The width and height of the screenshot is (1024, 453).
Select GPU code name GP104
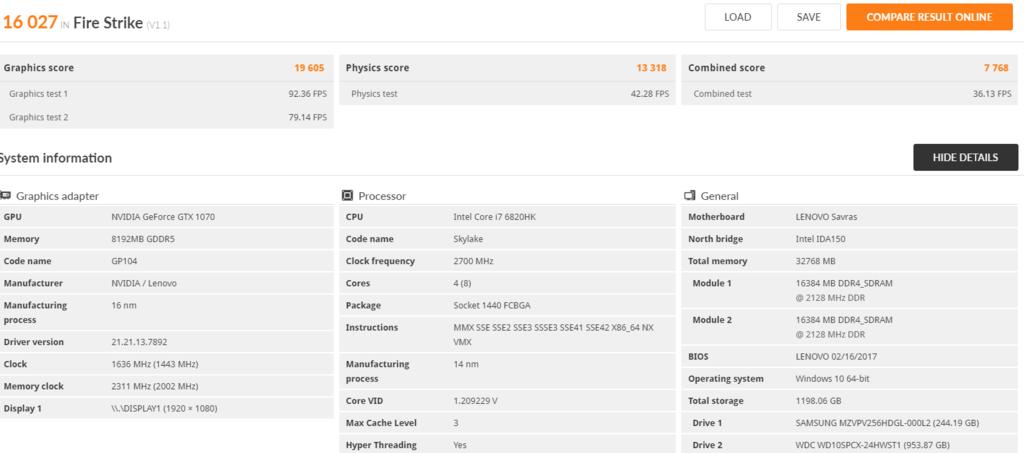tap(123, 261)
